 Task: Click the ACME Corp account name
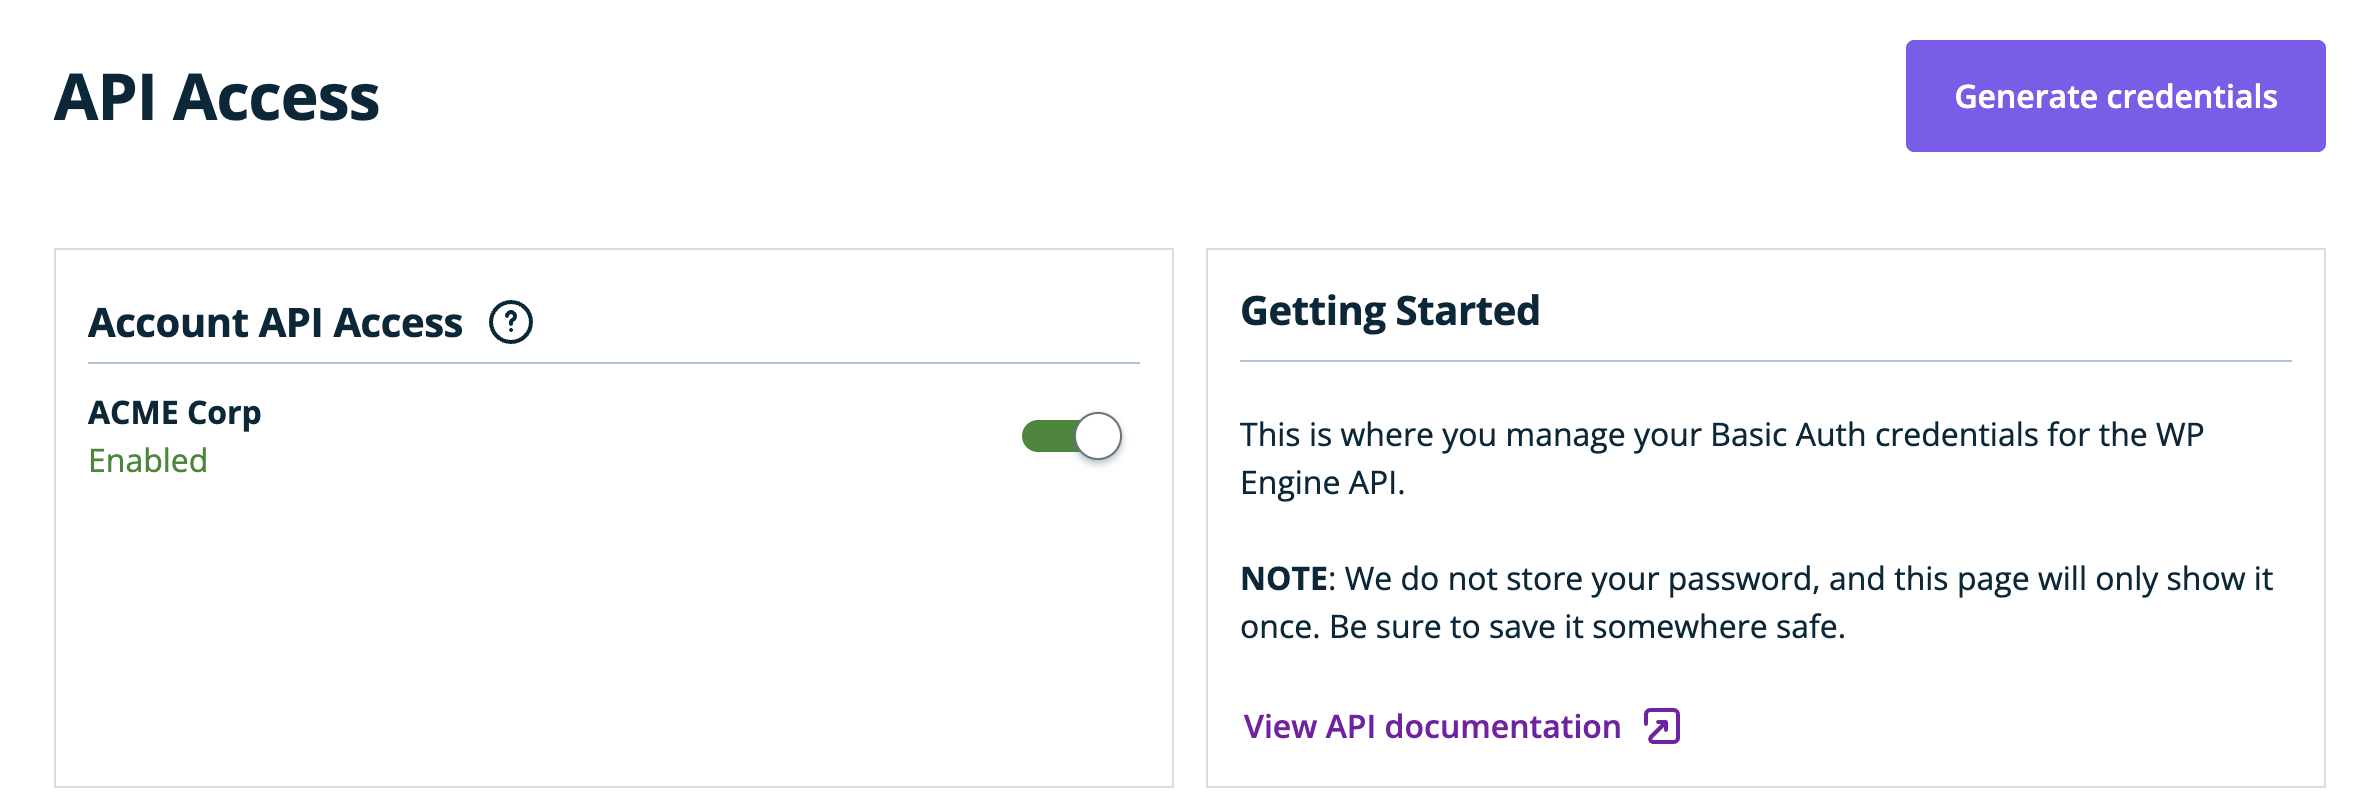click(x=175, y=412)
